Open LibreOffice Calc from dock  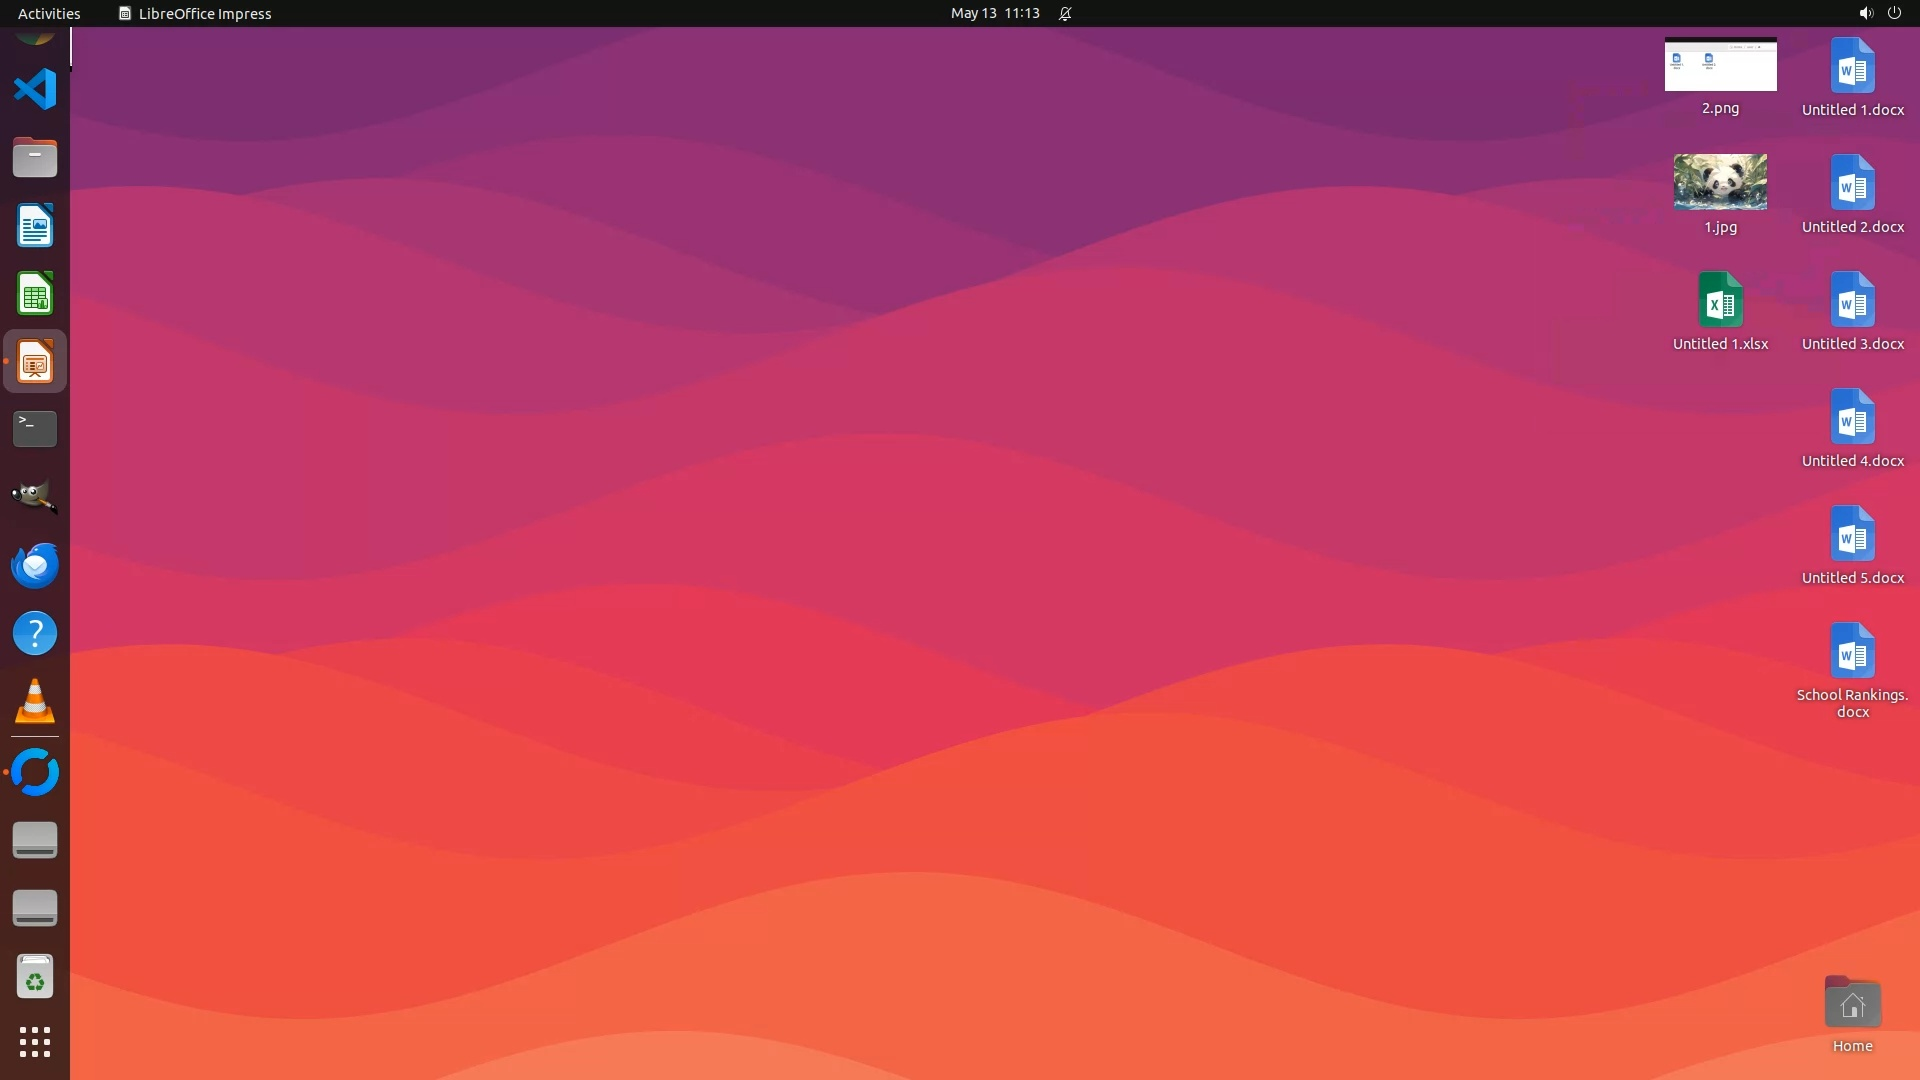click(35, 293)
